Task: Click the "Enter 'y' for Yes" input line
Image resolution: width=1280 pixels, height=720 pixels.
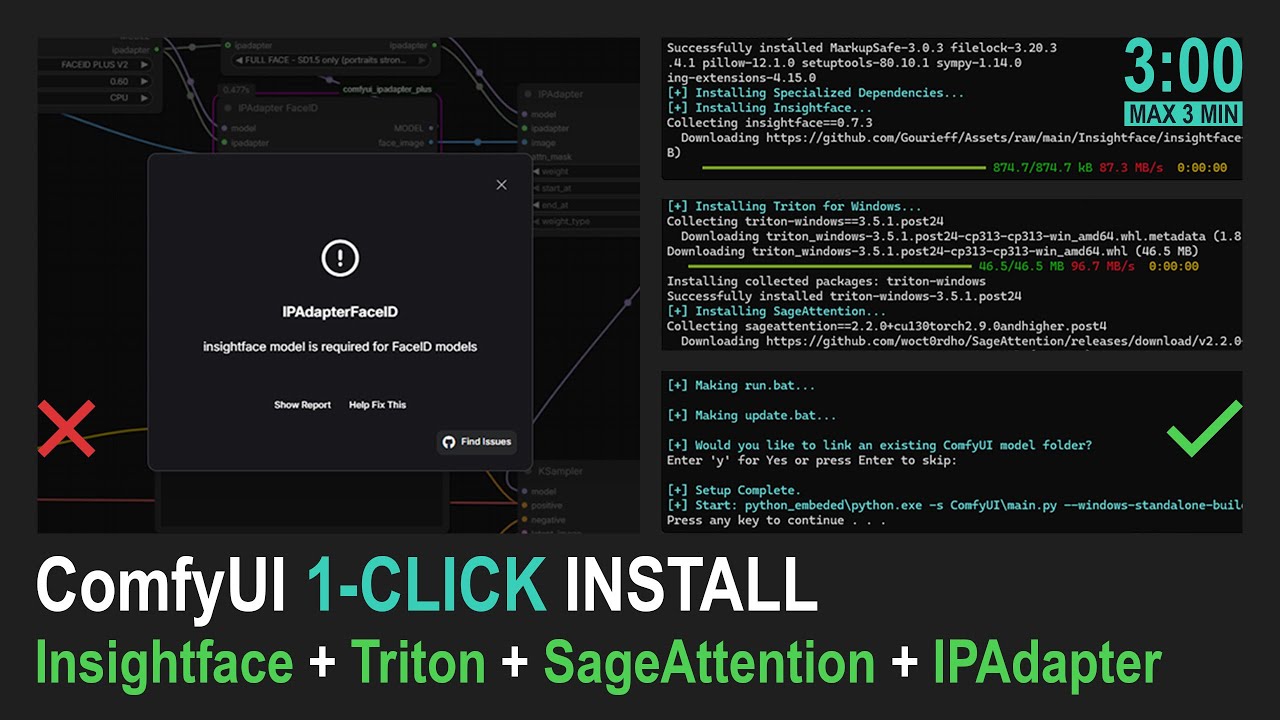Action: point(811,461)
